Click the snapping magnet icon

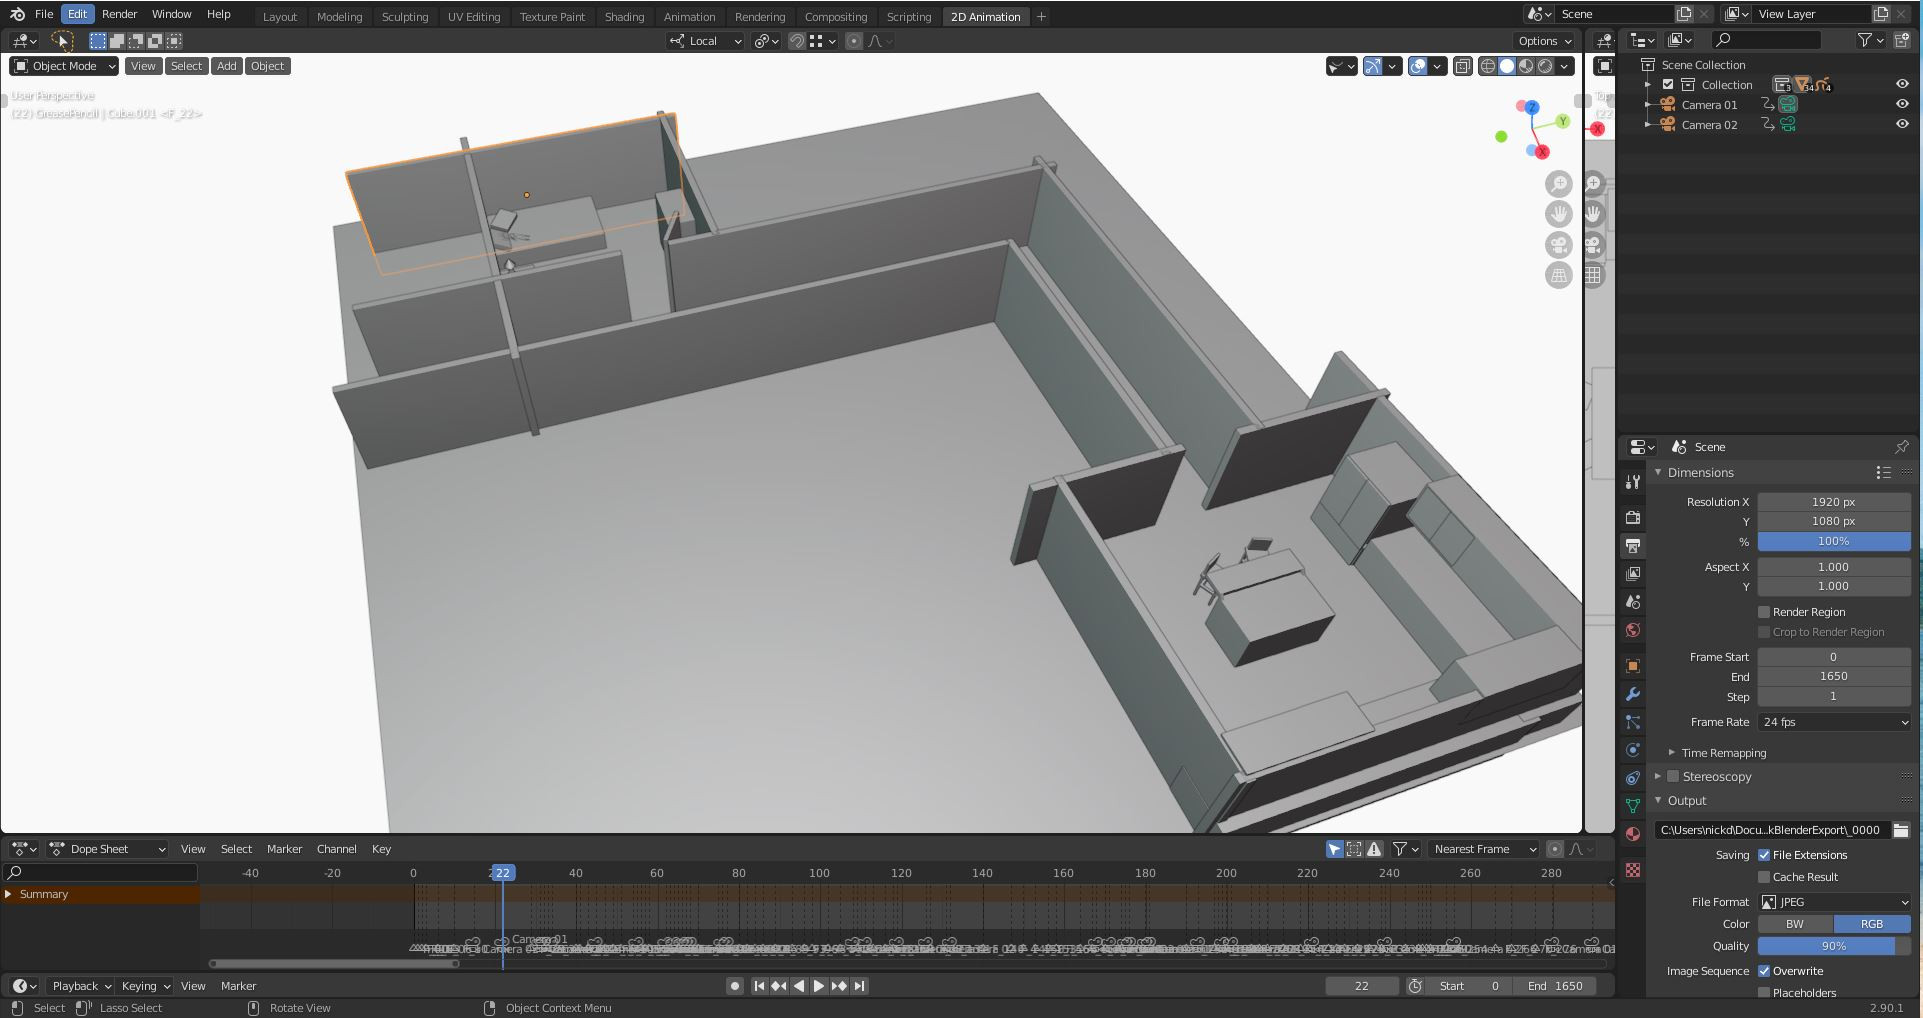(796, 41)
